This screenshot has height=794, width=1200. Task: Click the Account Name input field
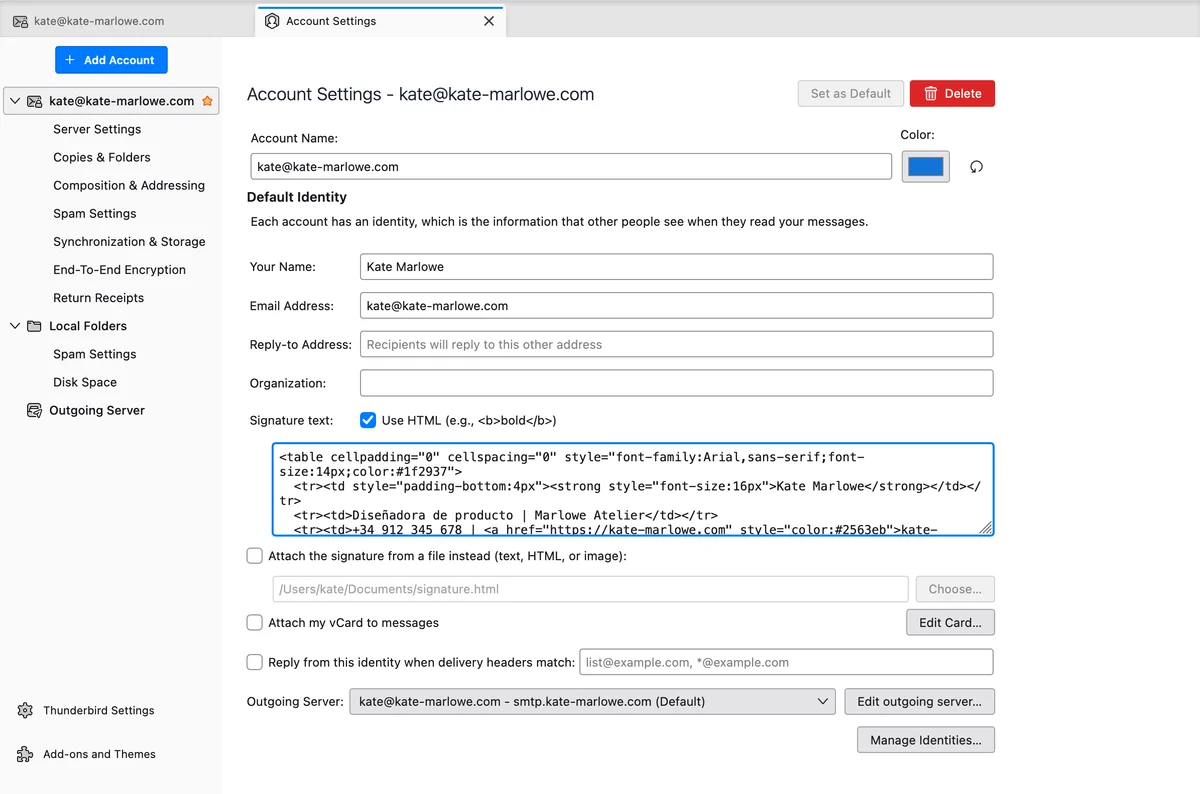click(x=571, y=166)
